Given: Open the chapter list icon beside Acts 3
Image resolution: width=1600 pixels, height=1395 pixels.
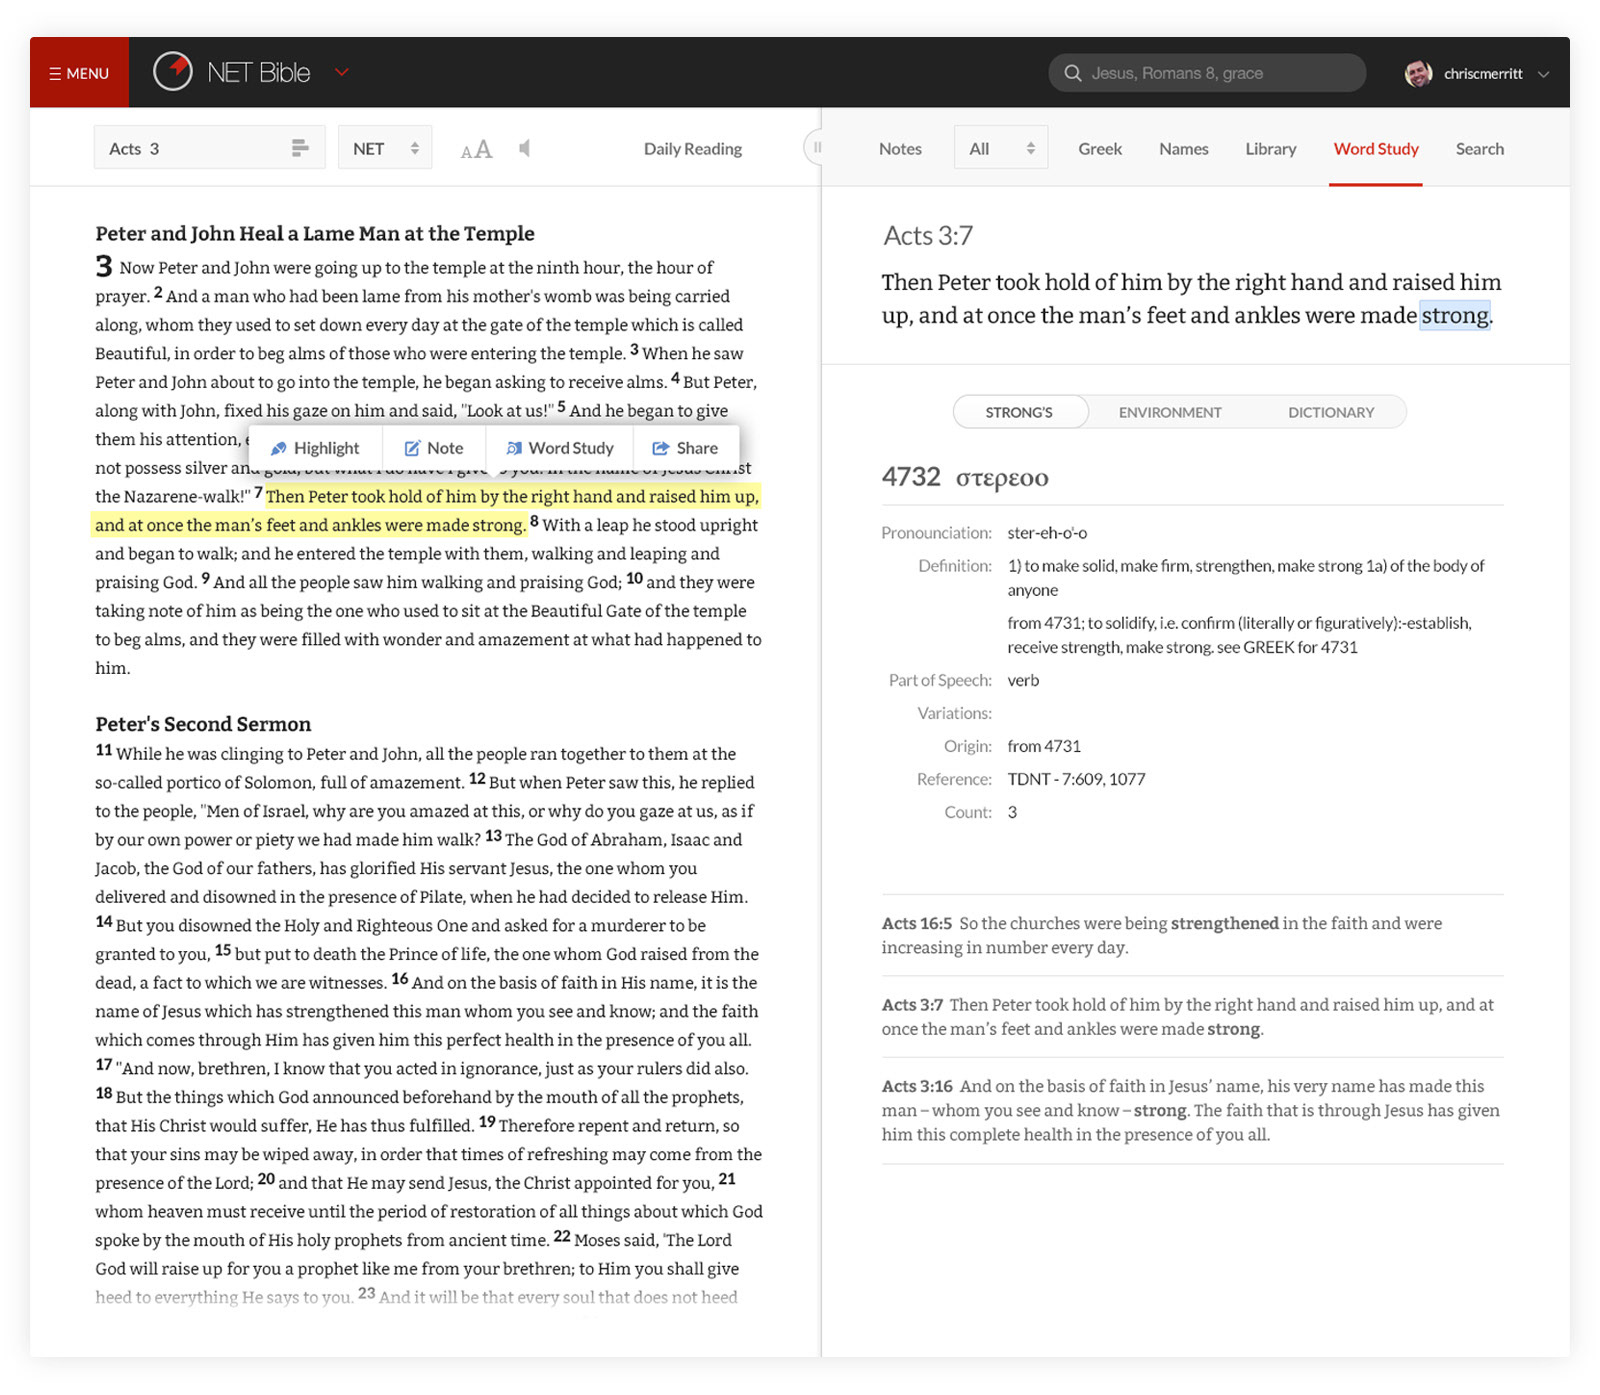Looking at the screenshot, I should 300,148.
